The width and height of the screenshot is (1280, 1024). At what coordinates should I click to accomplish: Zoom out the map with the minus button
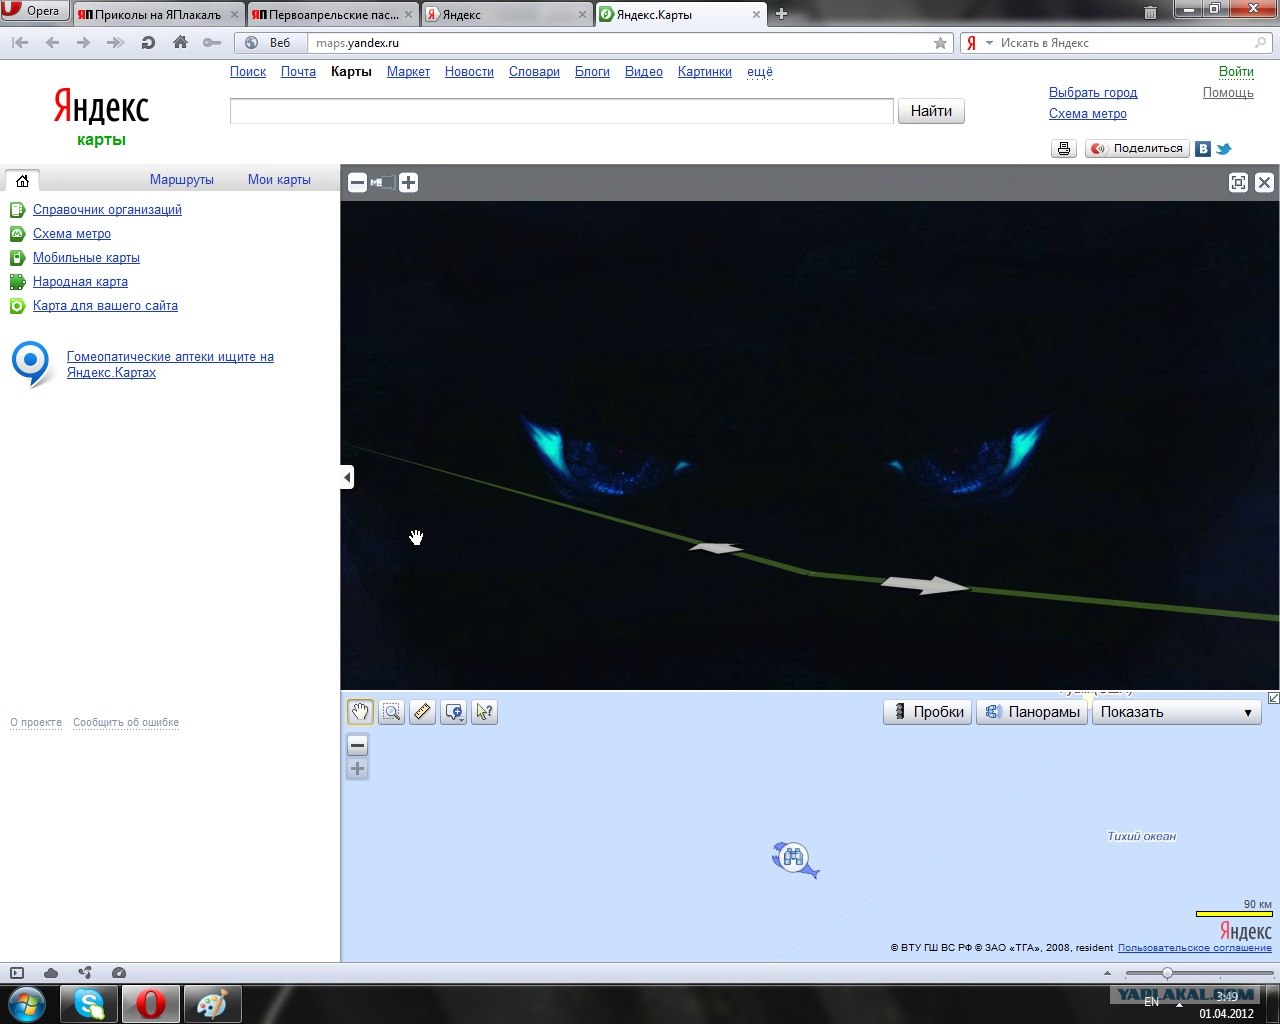pos(357,745)
